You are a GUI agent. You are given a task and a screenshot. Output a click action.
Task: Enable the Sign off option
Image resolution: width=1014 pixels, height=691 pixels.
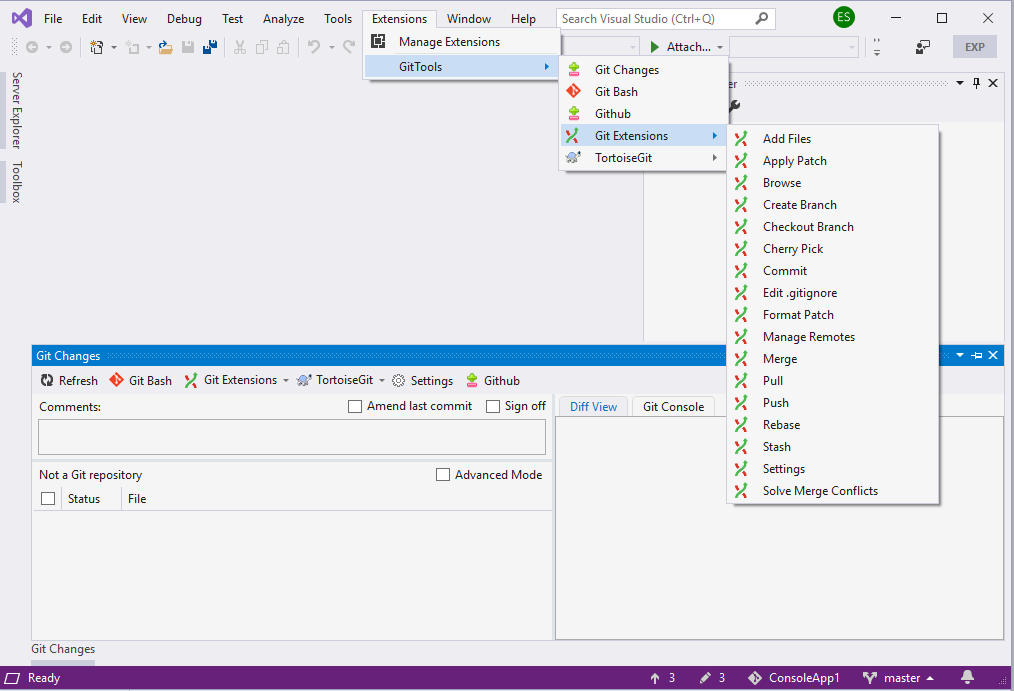pos(491,406)
